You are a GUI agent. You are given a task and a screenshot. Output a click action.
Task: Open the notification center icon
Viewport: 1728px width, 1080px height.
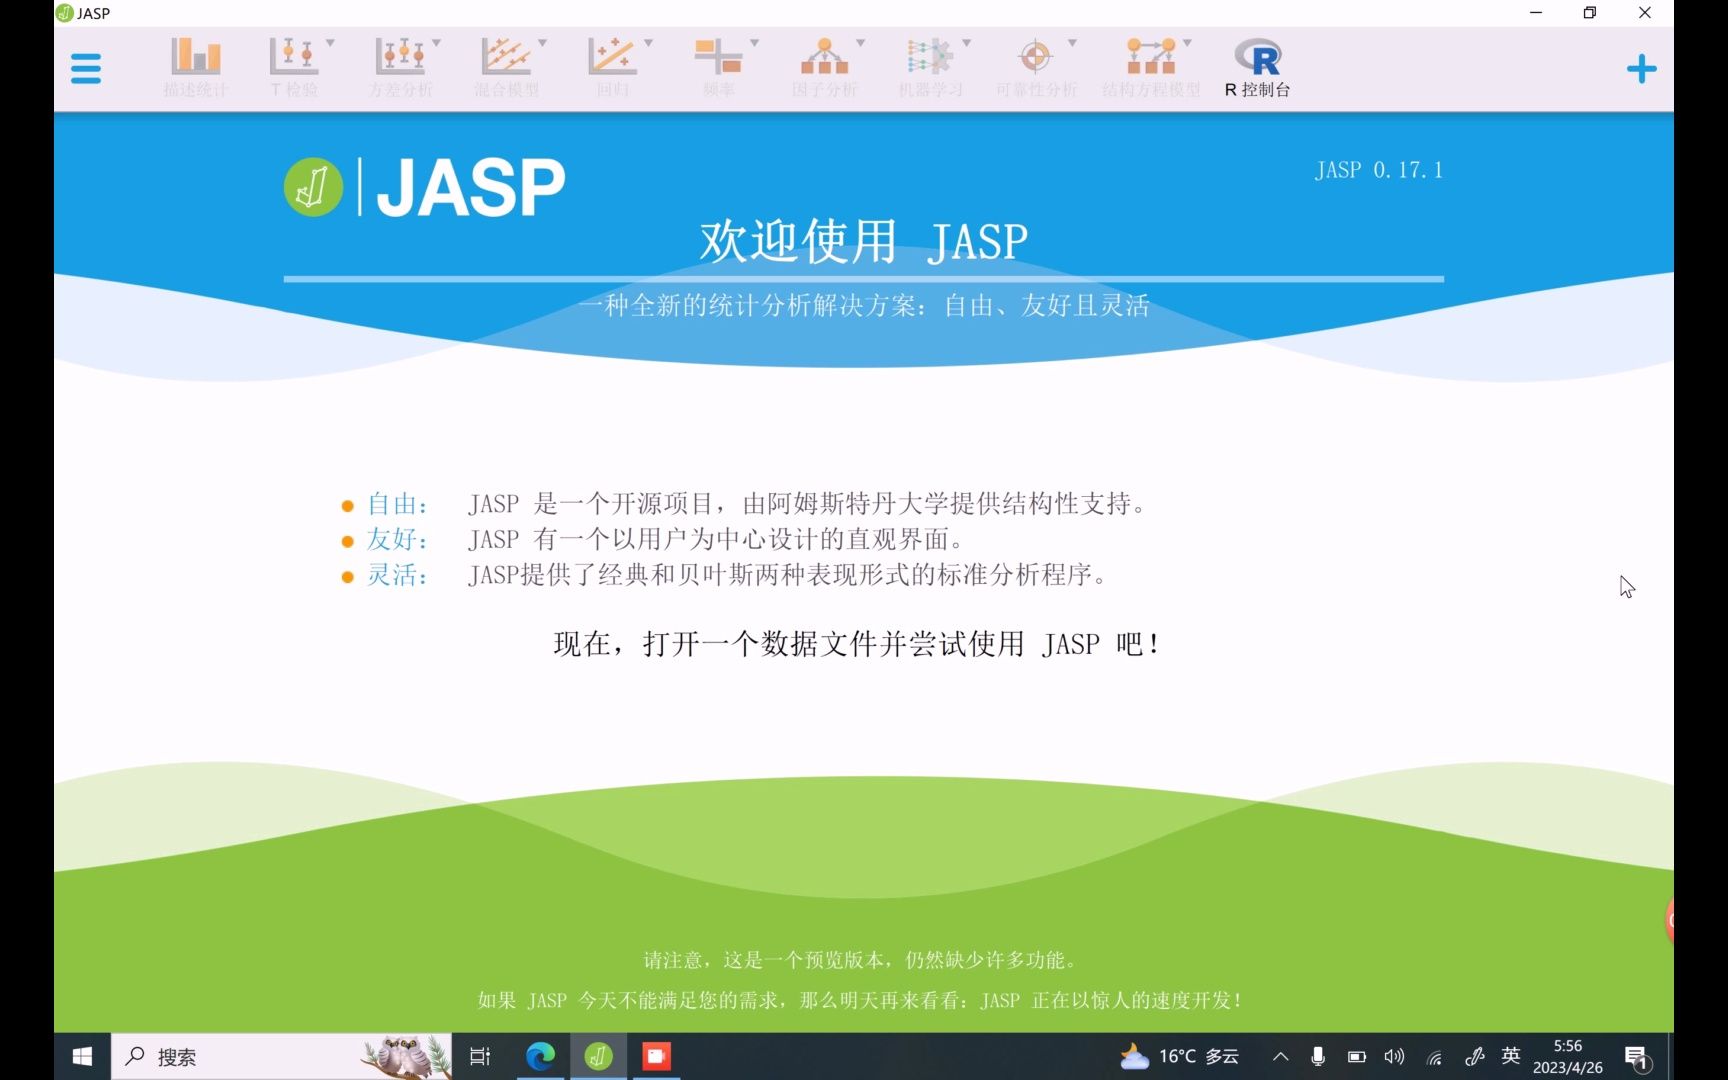pyautogui.click(x=1636, y=1057)
